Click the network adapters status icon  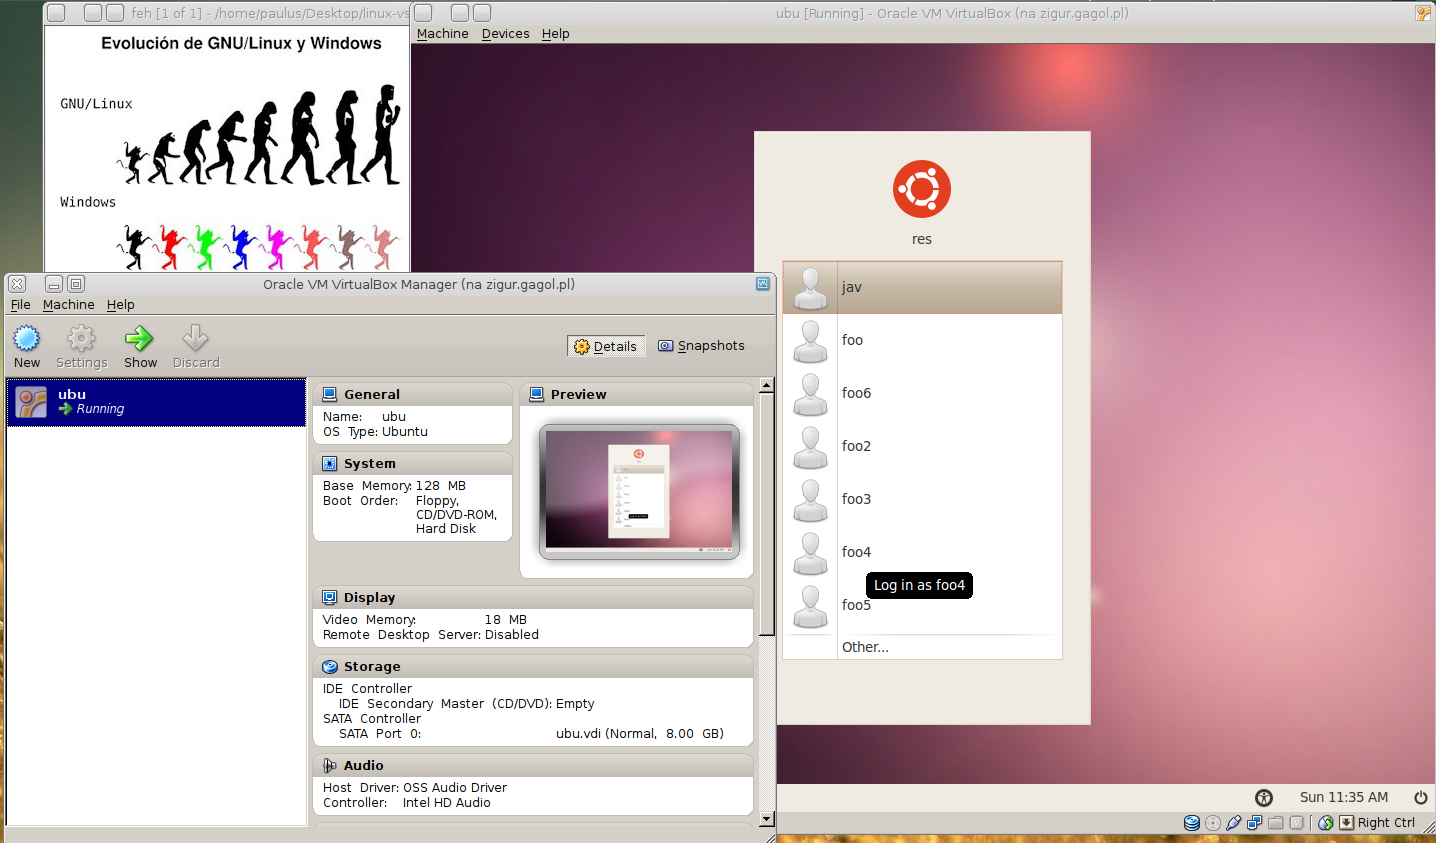[x=1255, y=823]
